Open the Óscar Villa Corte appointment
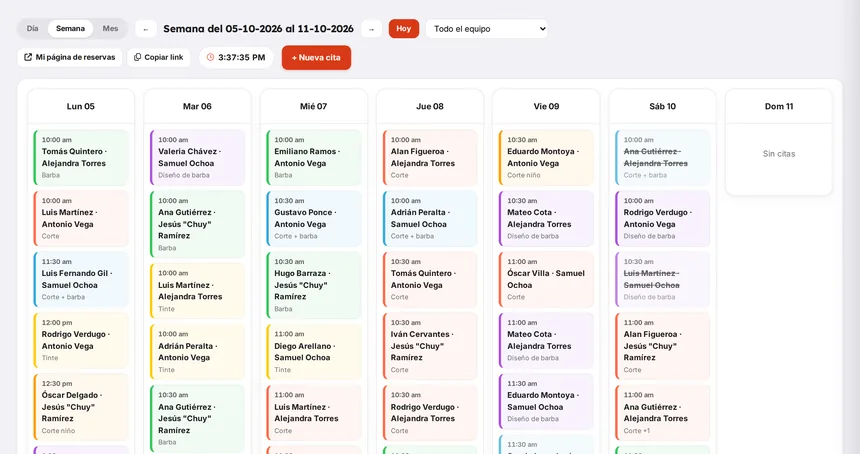The width and height of the screenshot is (860, 454). click(x=546, y=279)
